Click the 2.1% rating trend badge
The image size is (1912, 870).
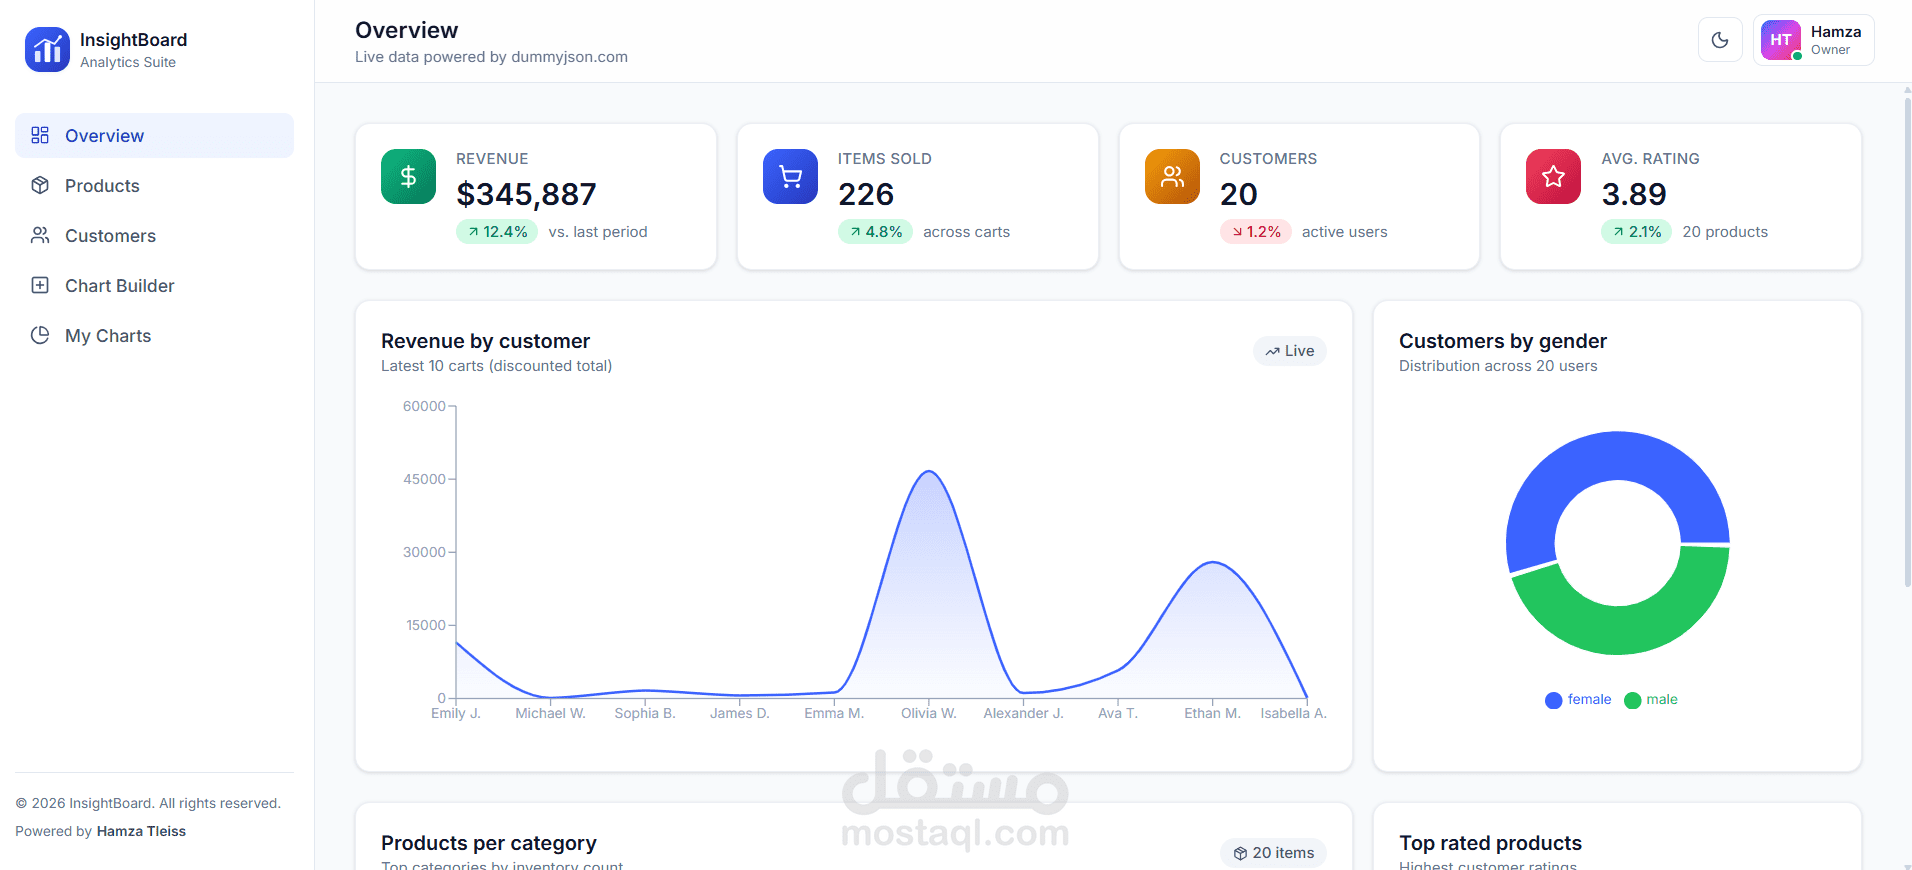coord(1637,232)
